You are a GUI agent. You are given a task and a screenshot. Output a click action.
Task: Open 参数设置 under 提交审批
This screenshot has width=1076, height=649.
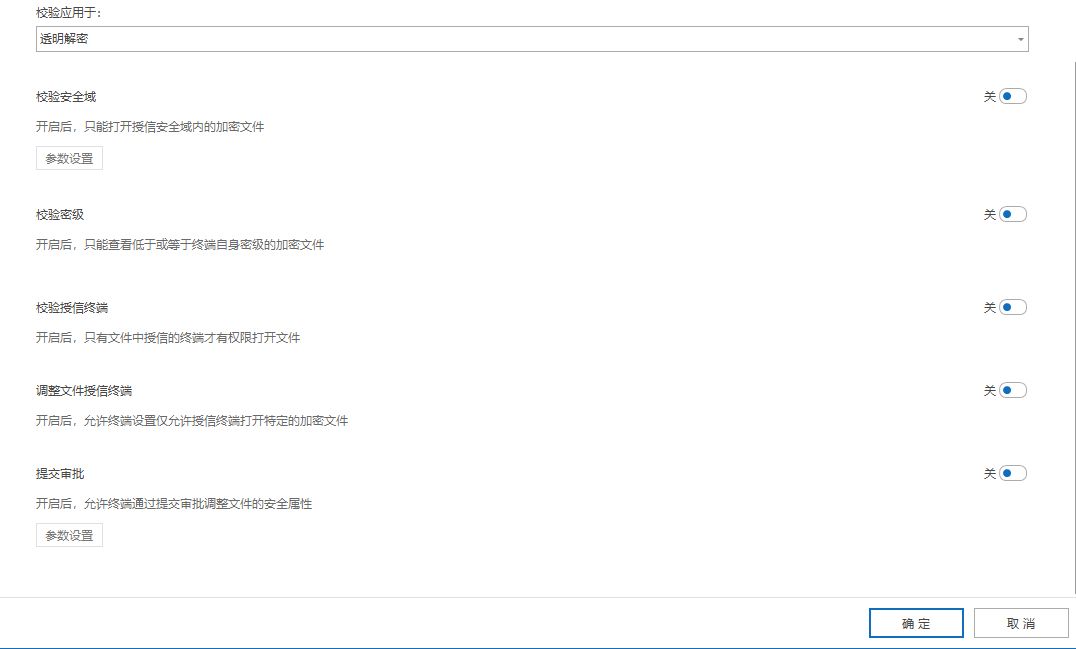pos(69,536)
